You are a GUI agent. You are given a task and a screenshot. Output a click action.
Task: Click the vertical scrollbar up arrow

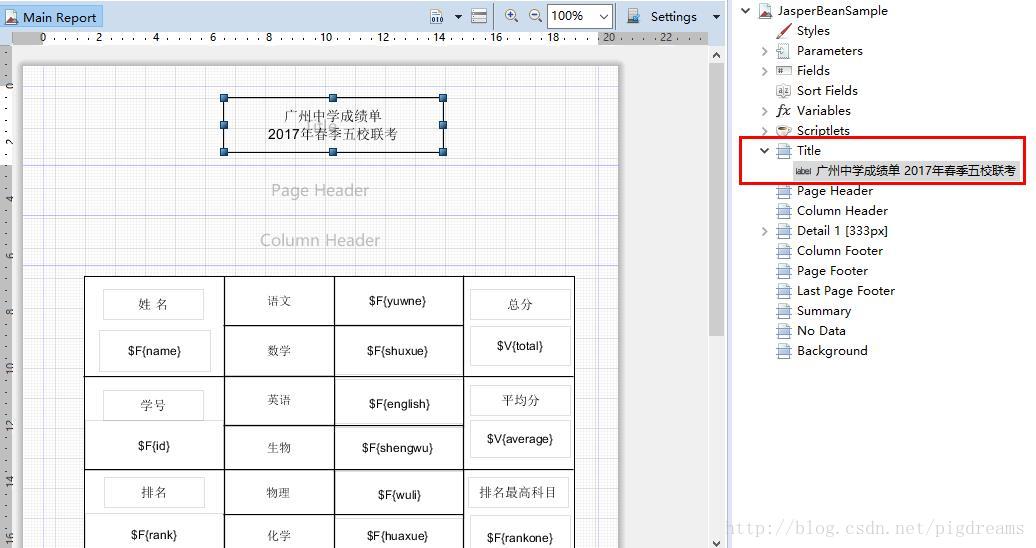717,55
